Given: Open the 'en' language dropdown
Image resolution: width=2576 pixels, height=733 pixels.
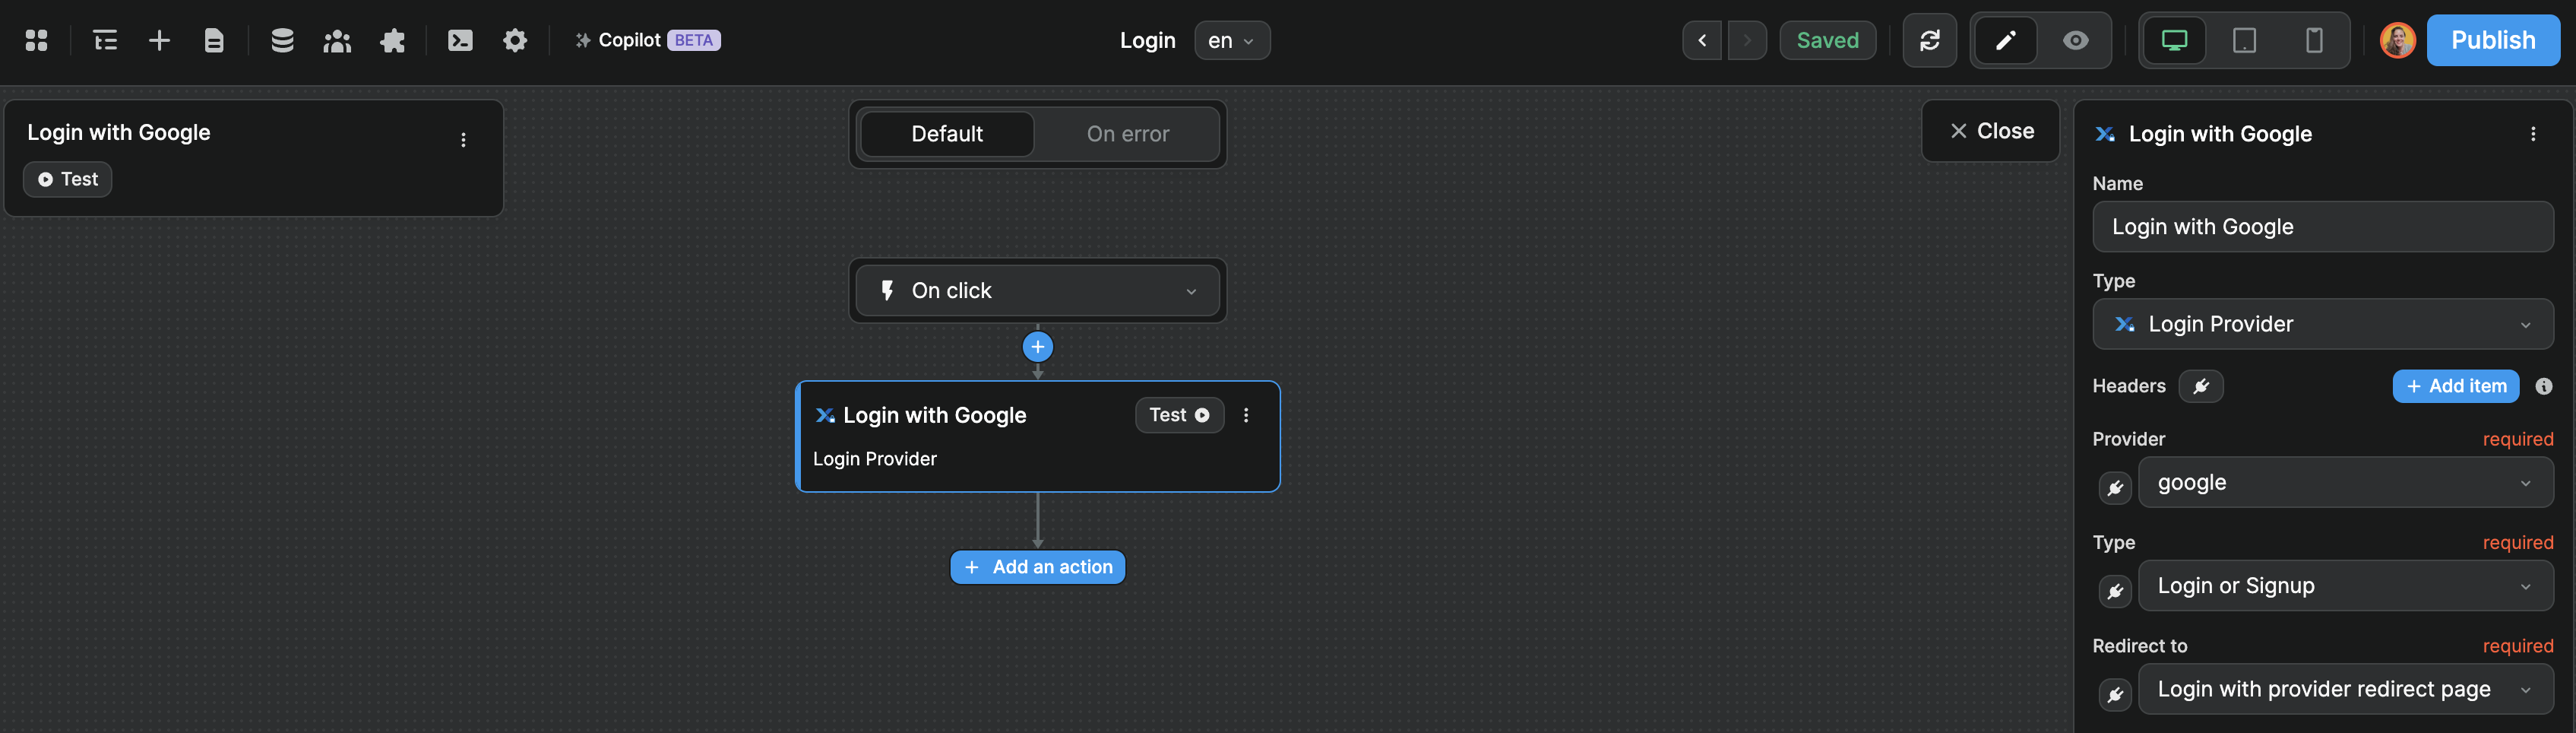Looking at the screenshot, I should tap(1232, 40).
